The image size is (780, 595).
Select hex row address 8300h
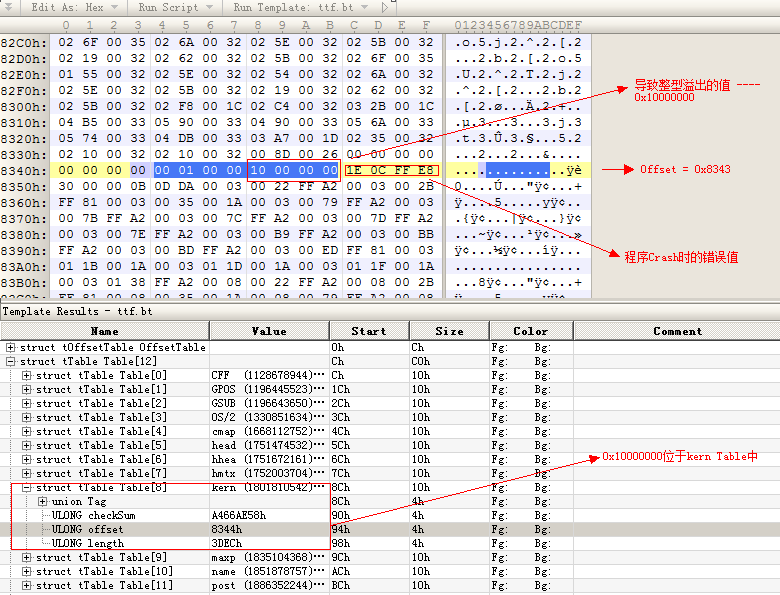pos(24,106)
